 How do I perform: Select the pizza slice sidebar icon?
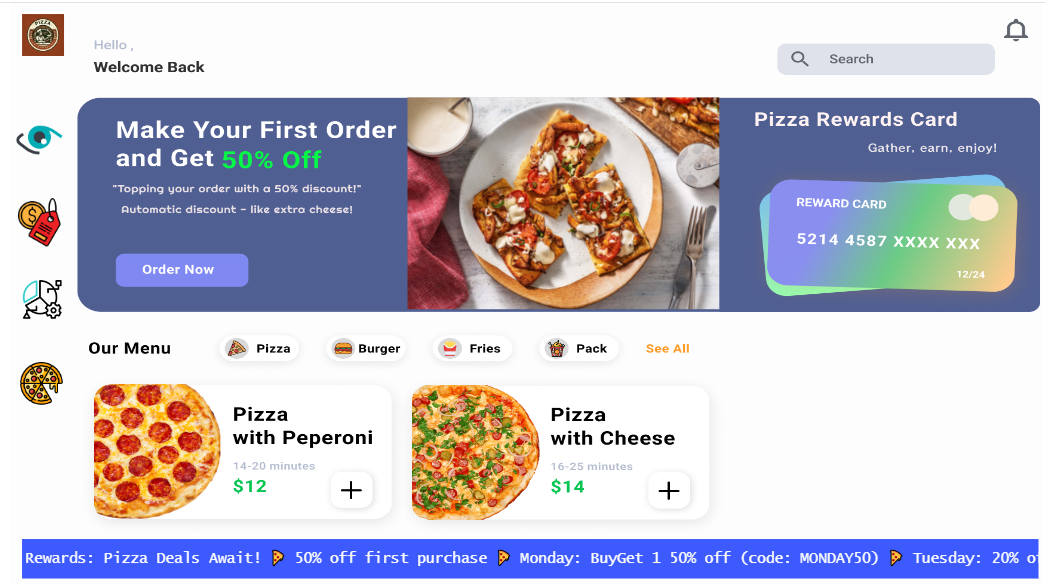click(x=41, y=383)
